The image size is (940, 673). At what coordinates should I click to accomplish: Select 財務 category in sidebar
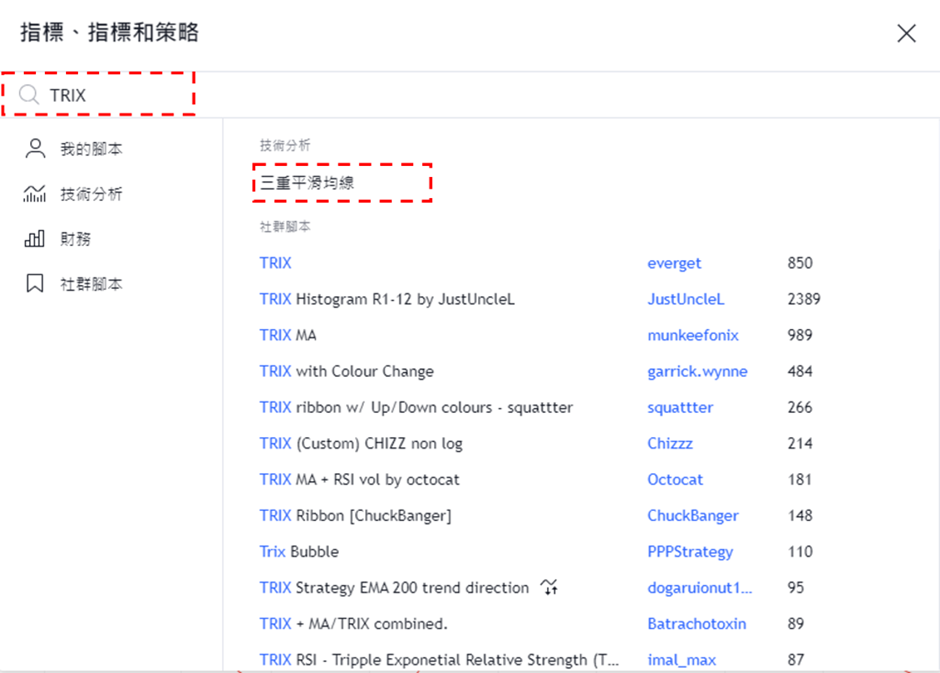[x=76, y=239]
